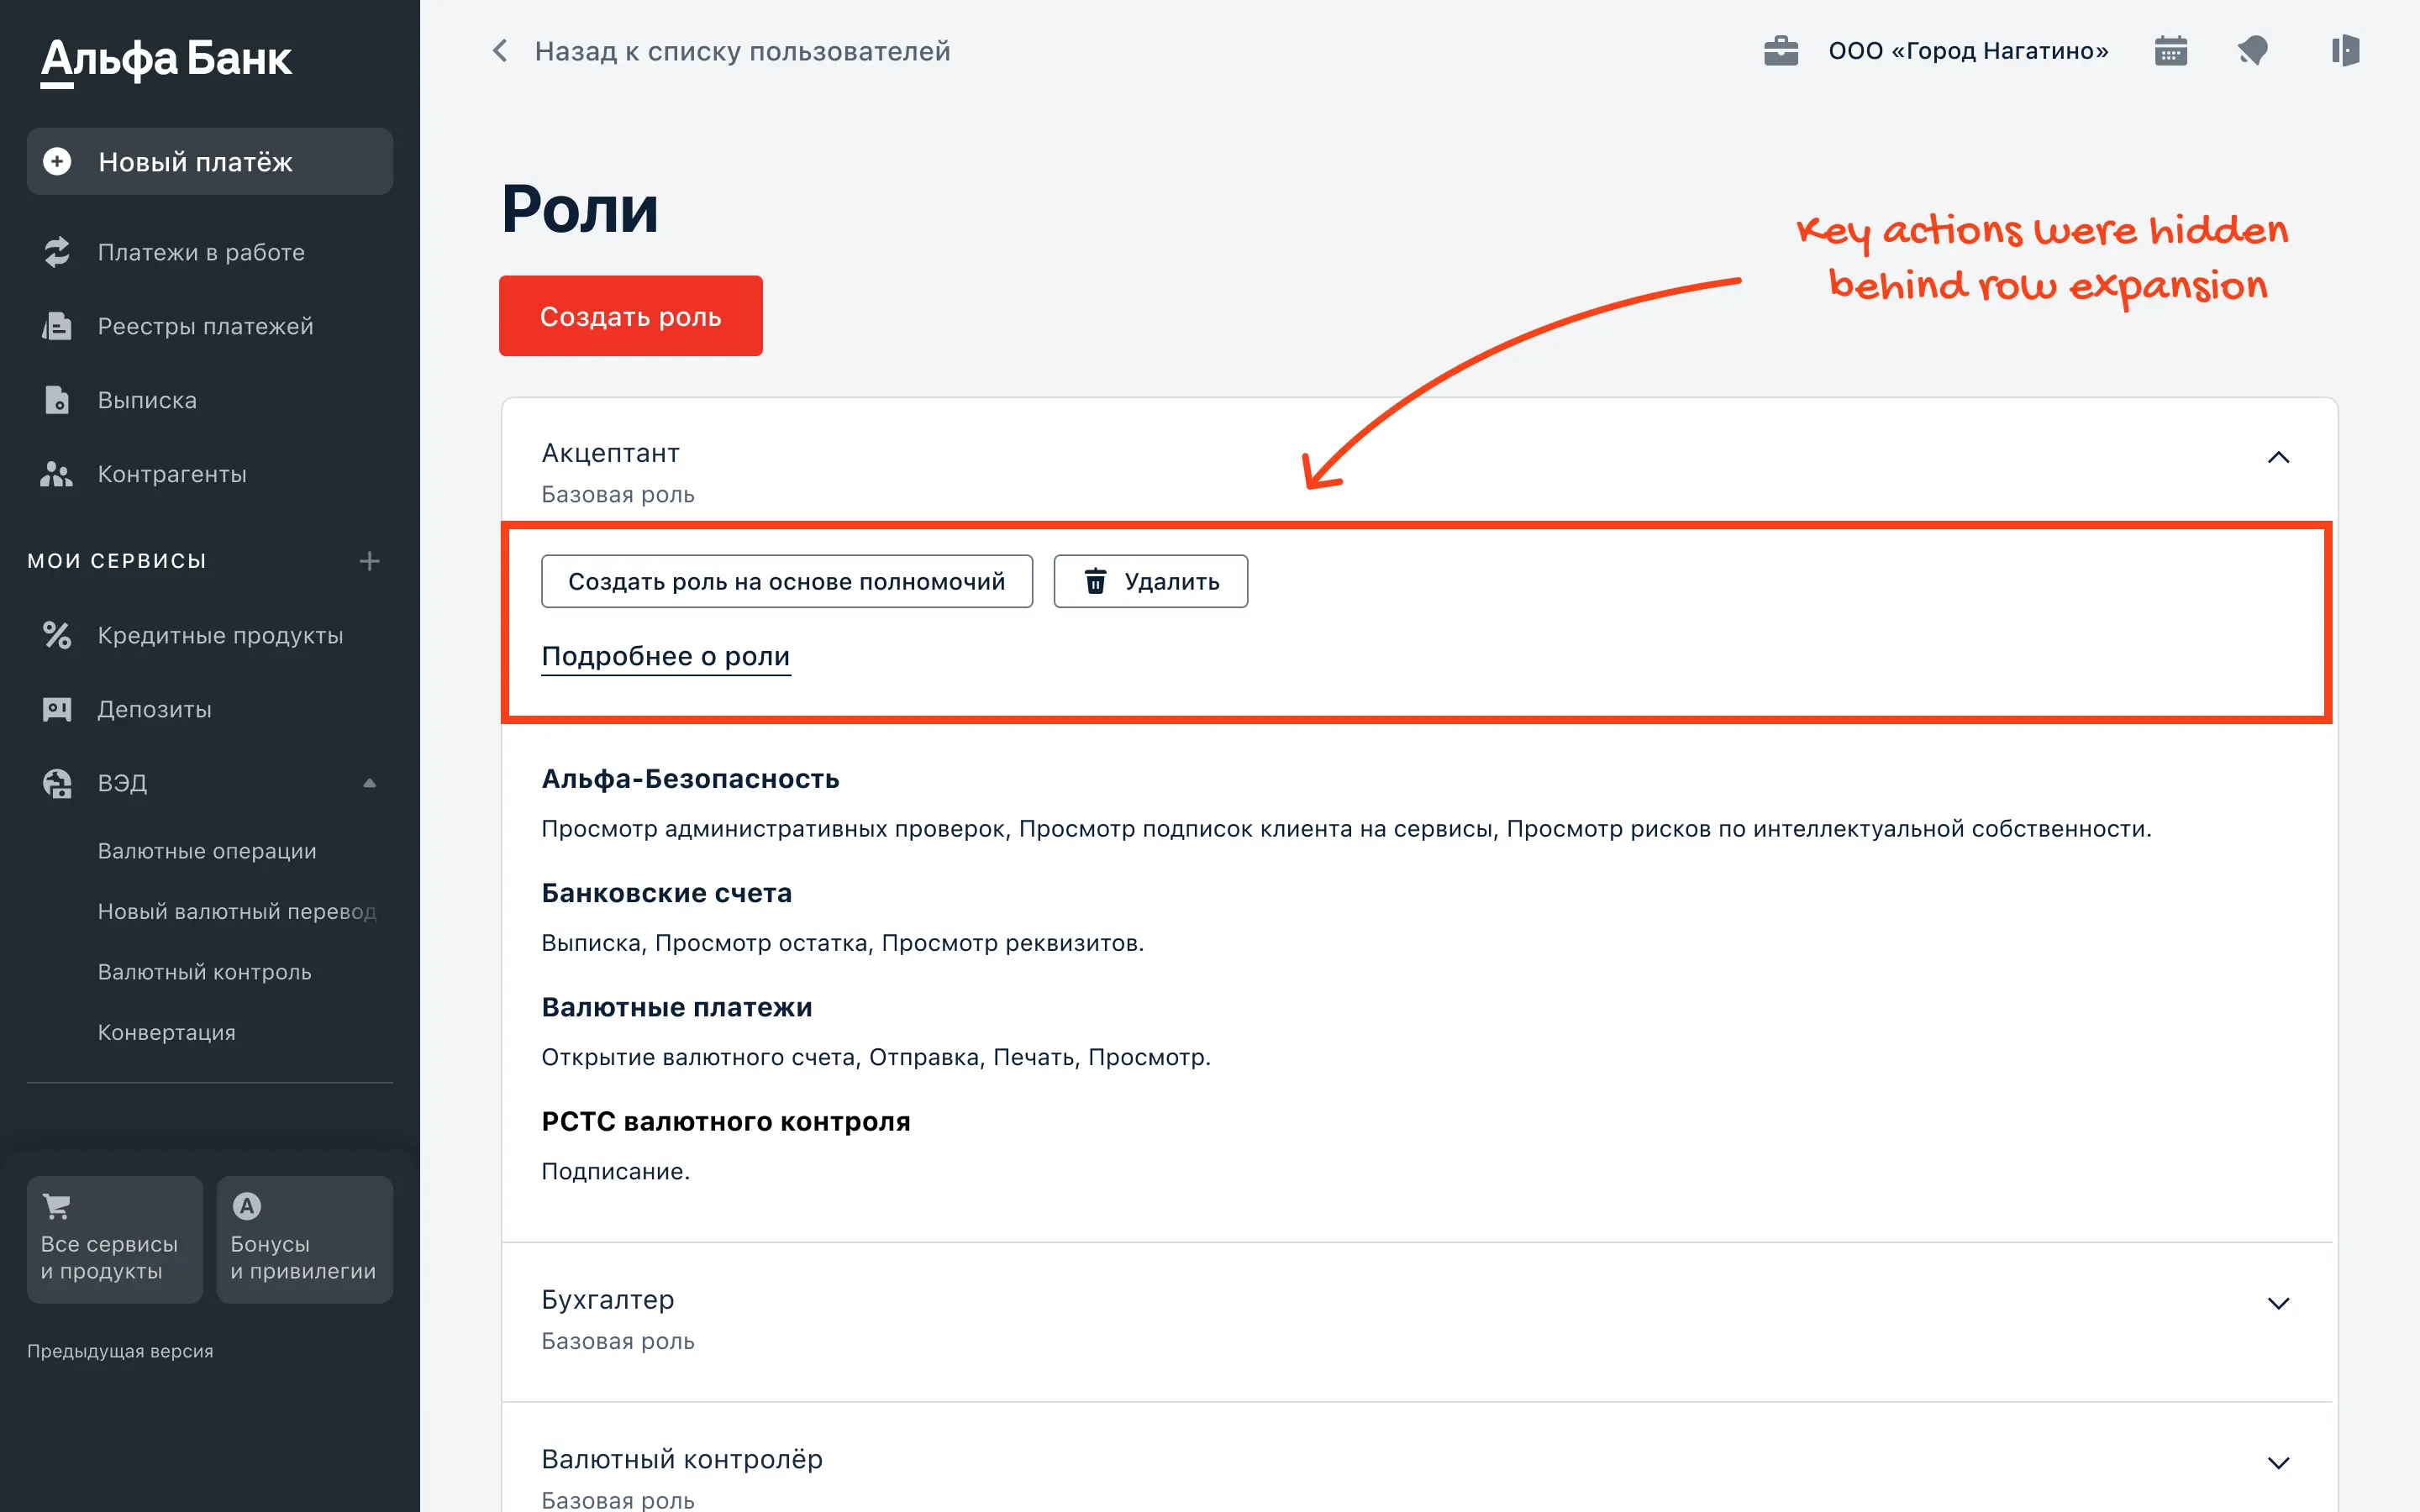The height and width of the screenshot is (1512, 2420).
Task: Open Платежи в работе menu item
Action: tap(200, 252)
